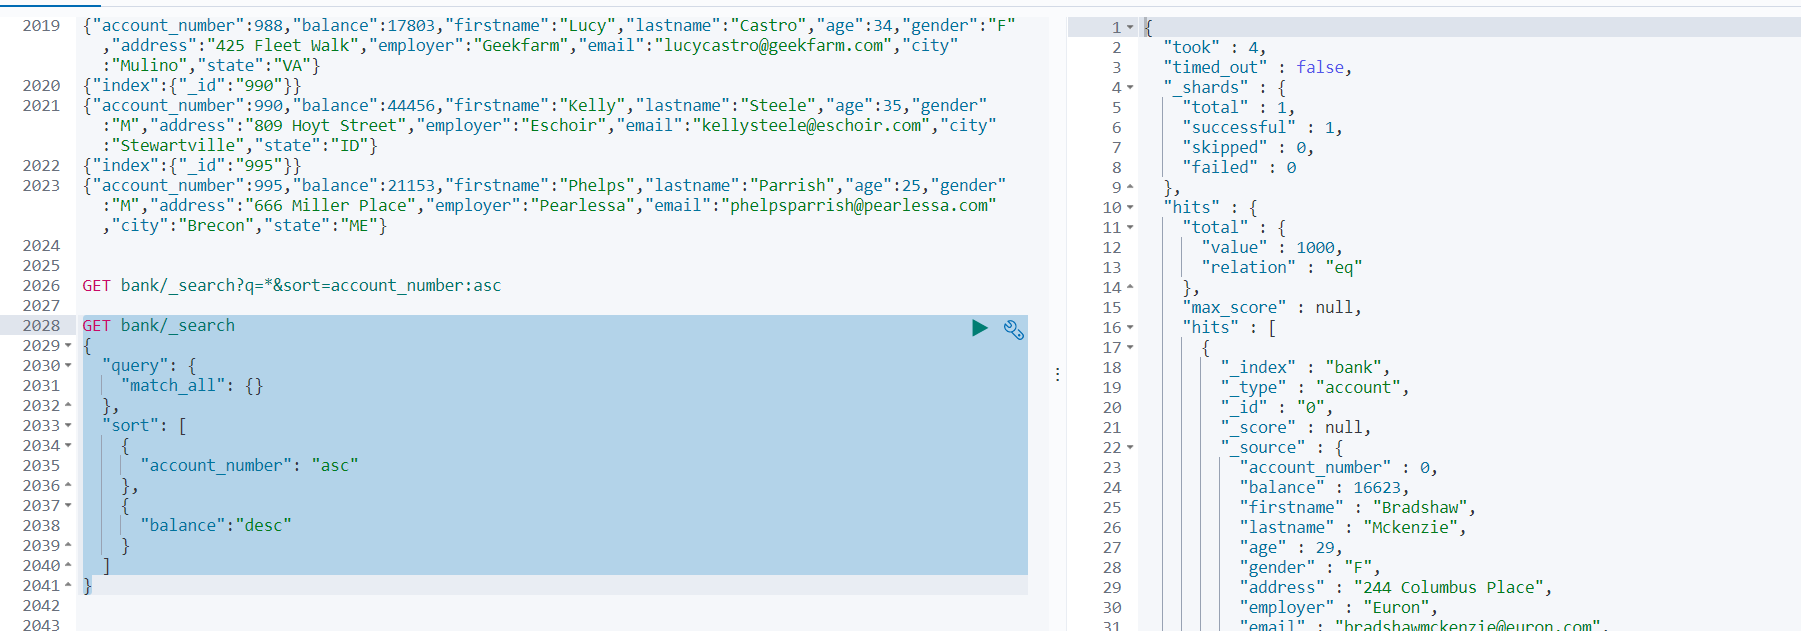Image resolution: width=1801 pixels, height=631 pixels.
Task: Click "account_number" : 0 in response
Action: pos(1339,468)
